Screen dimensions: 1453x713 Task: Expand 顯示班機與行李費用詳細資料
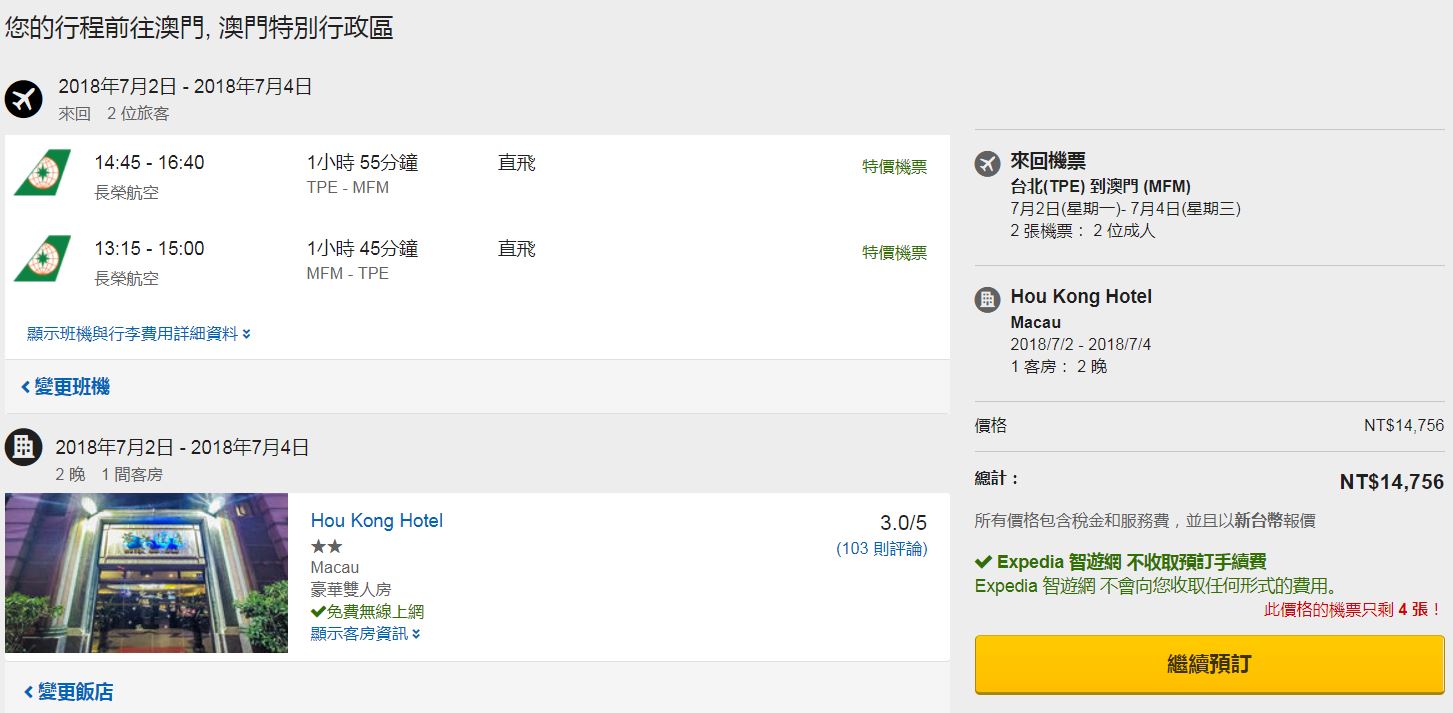[x=138, y=334]
